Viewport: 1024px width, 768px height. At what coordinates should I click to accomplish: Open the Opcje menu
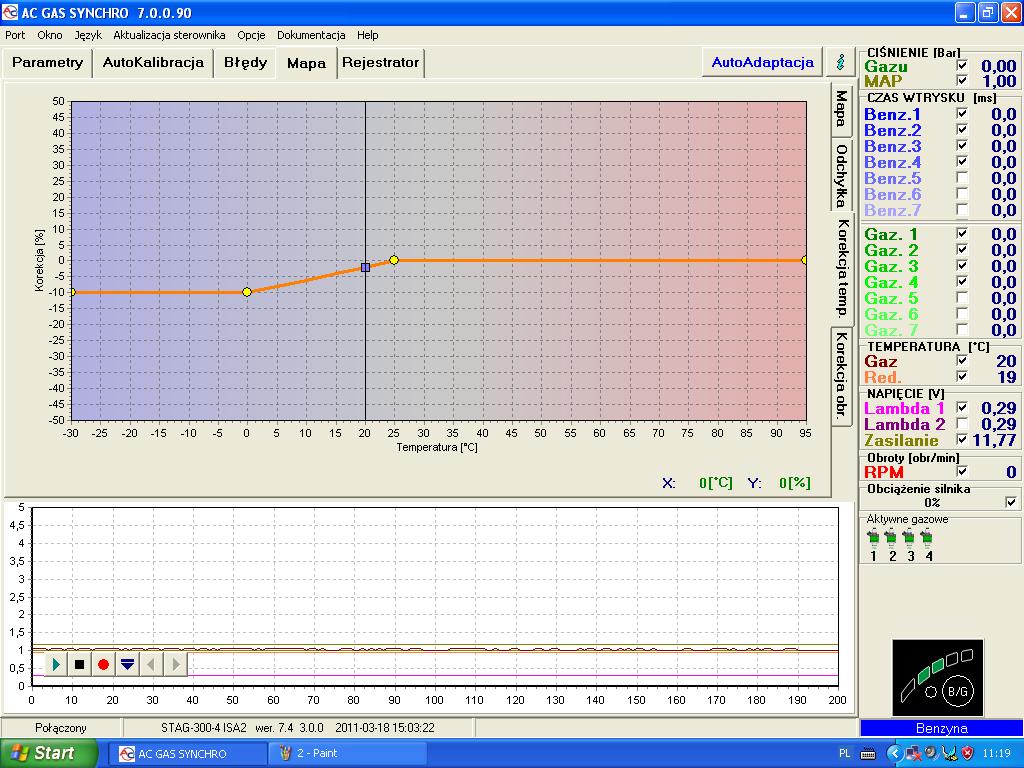[x=251, y=35]
